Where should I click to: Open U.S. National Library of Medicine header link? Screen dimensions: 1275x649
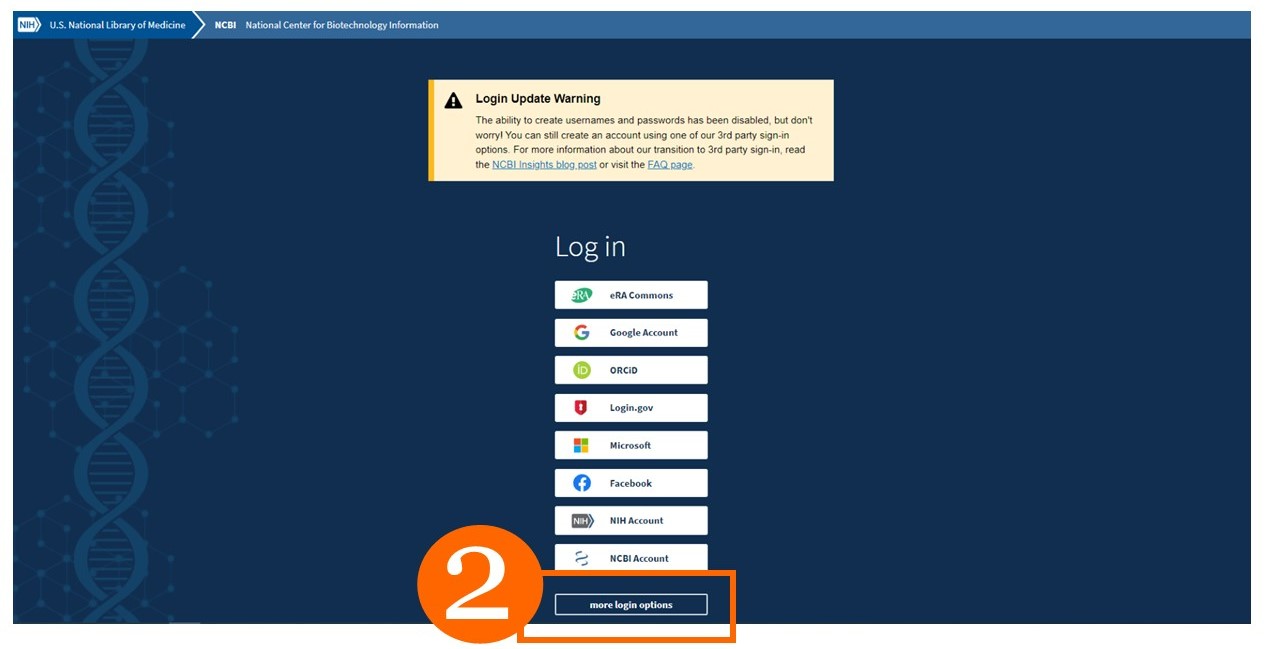[115, 24]
